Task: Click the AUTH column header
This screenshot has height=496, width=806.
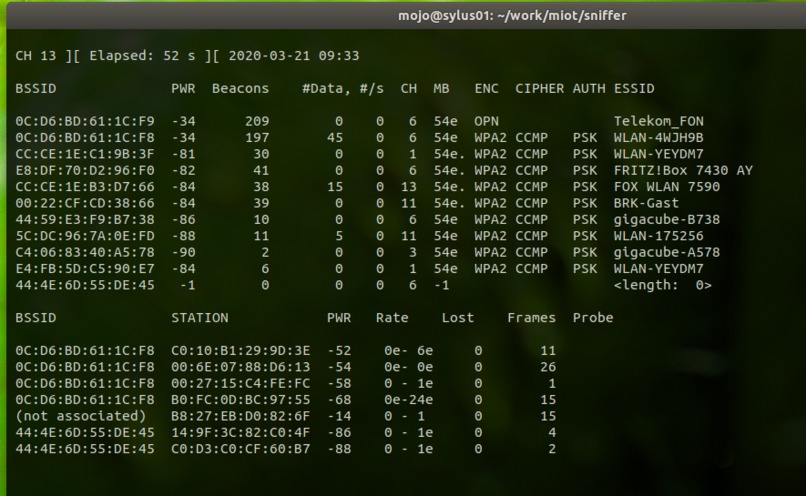Action: click(x=589, y=88)
